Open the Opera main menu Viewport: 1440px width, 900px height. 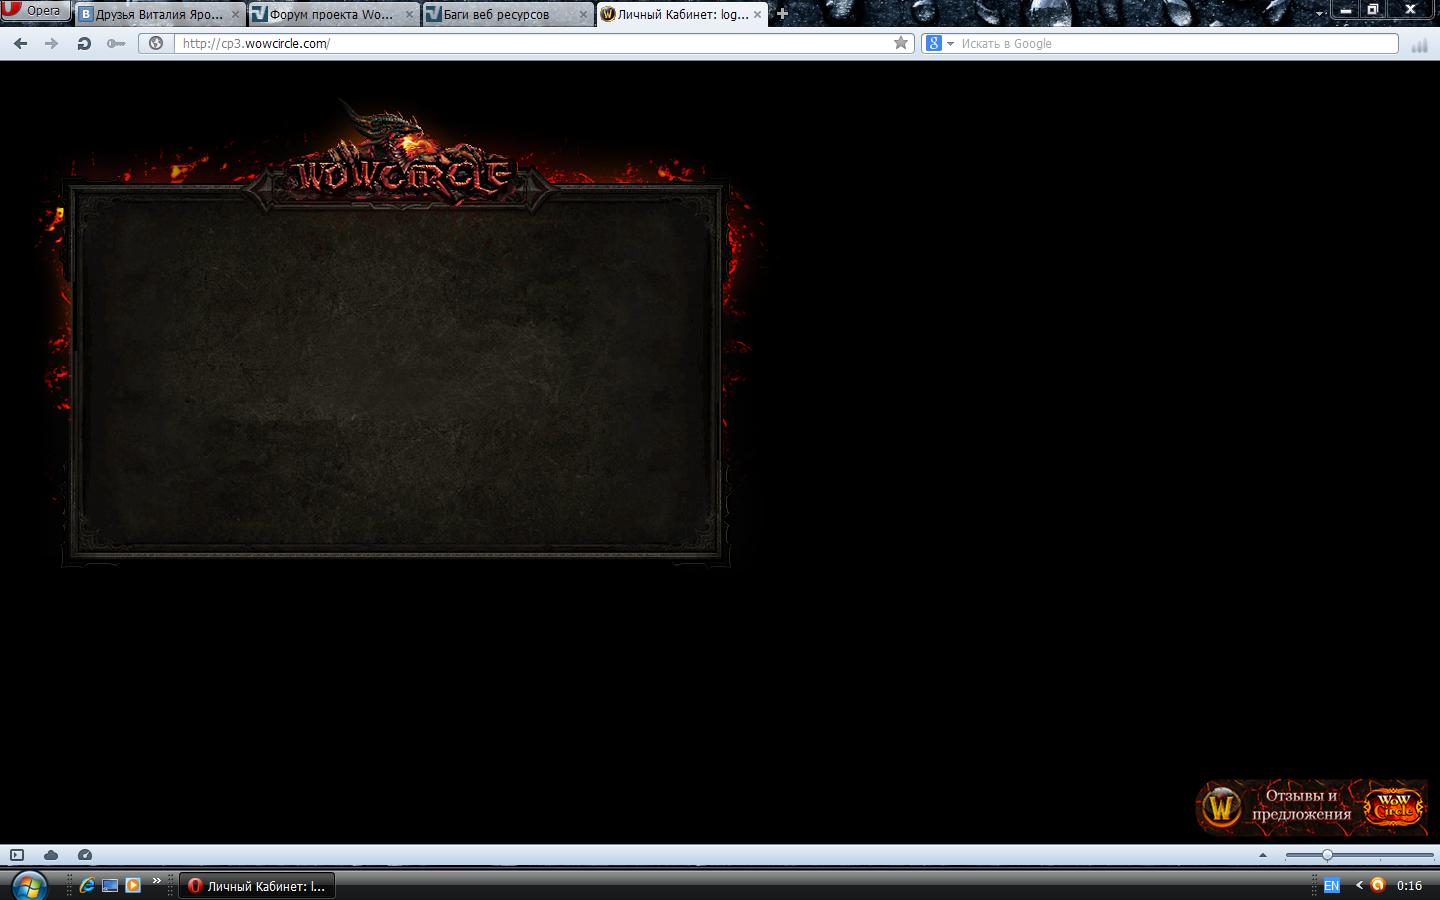pyautogui.click(x=35, y=11)
